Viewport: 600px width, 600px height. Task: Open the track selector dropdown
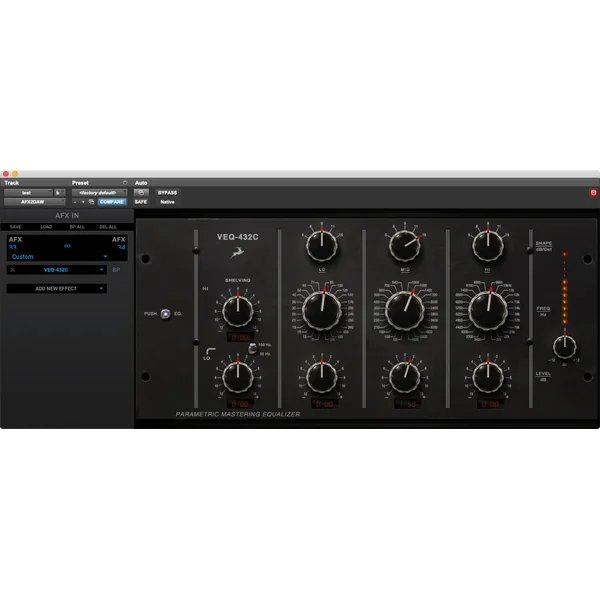pyautogui.click(x=28, y=192)
